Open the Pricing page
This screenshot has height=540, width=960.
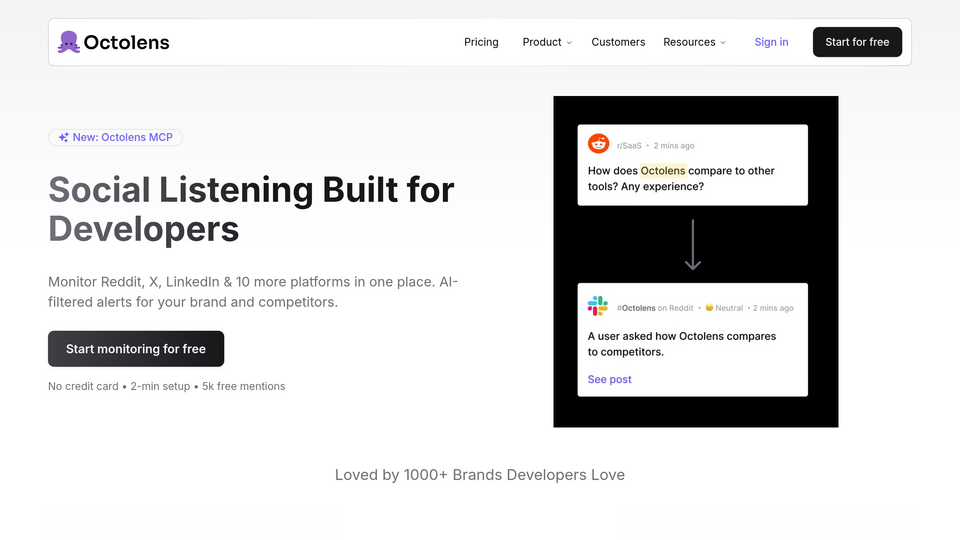(x=481, y=42)
